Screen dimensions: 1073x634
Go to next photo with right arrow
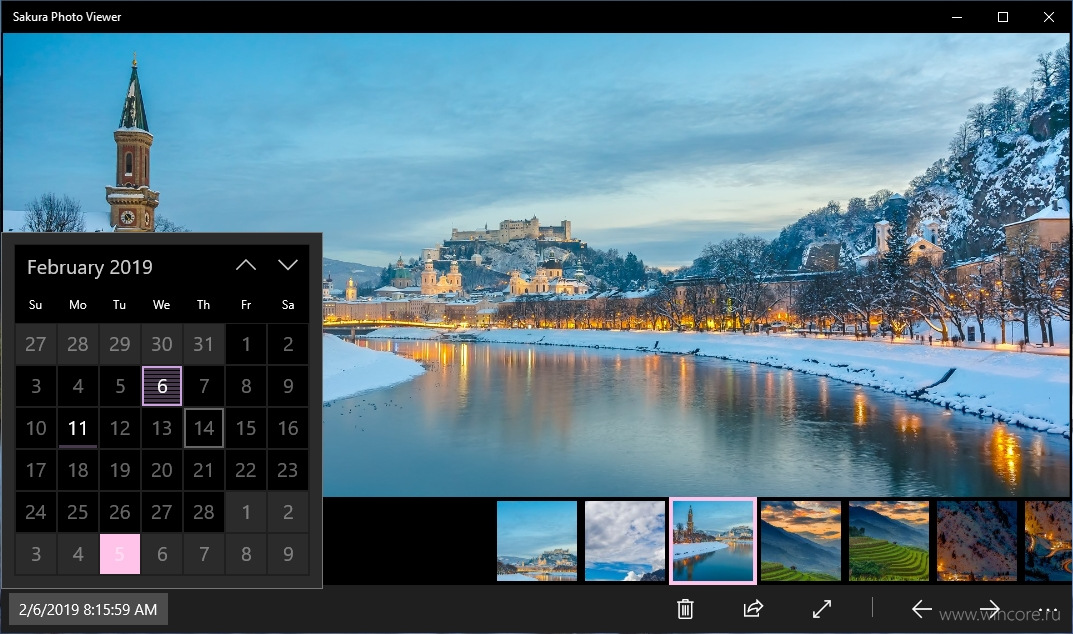point(990,609)
